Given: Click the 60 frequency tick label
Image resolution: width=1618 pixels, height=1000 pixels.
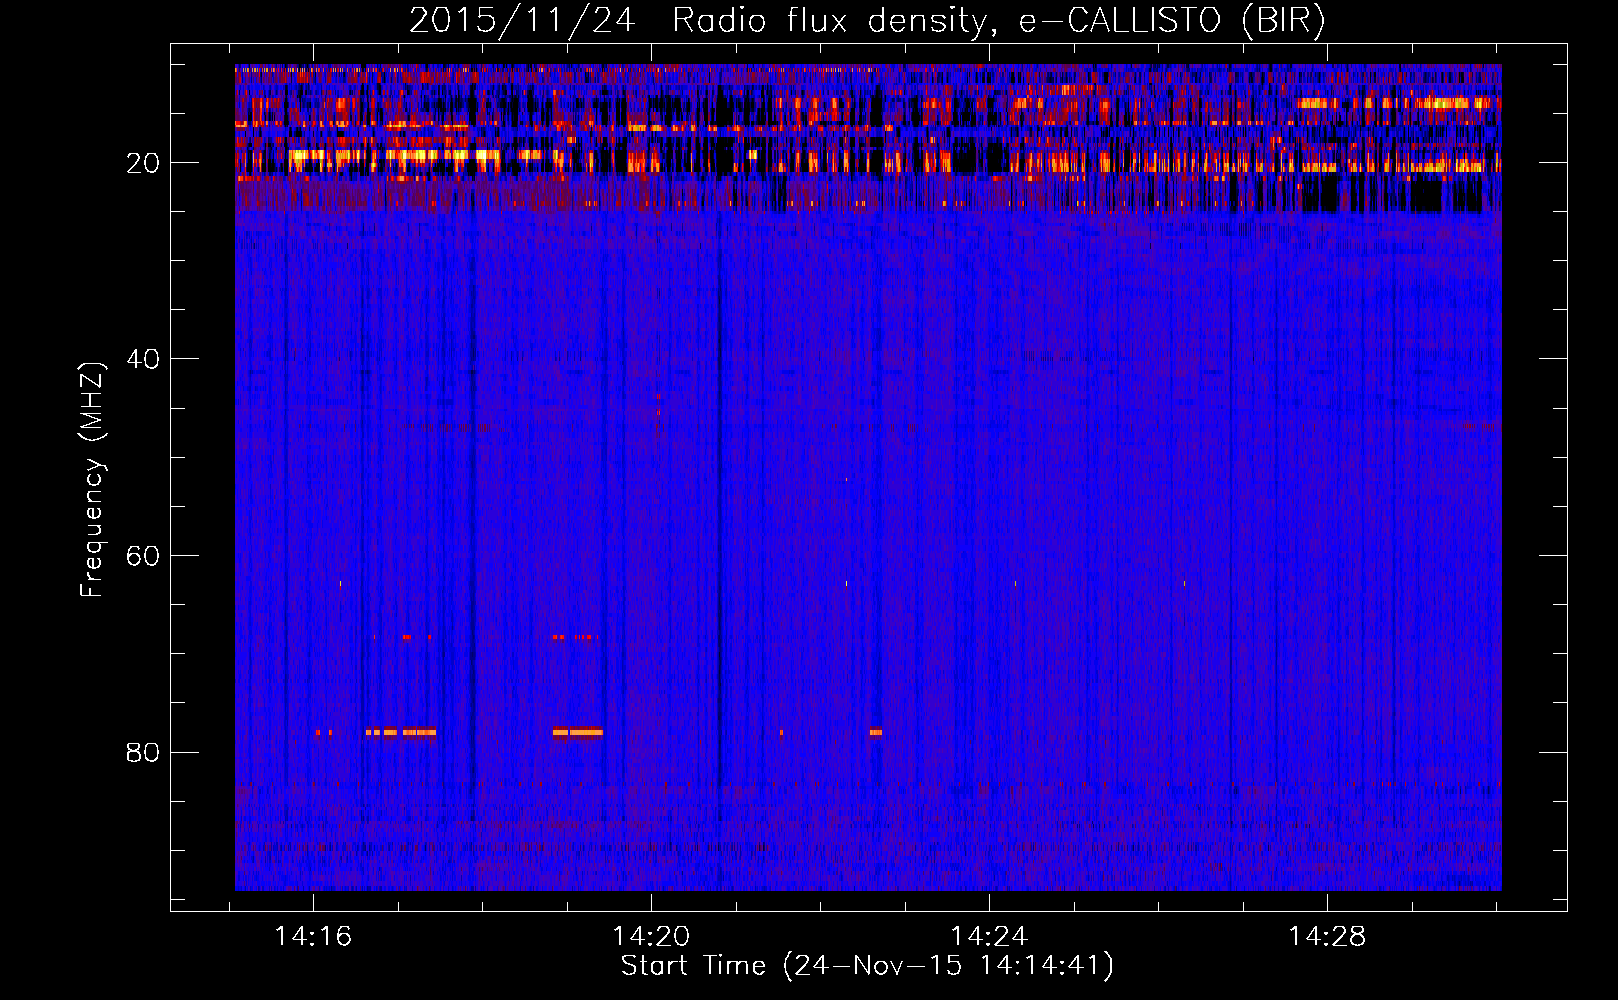Looking at the screenshot, I should pyautogui.click(x=143, y=556).
